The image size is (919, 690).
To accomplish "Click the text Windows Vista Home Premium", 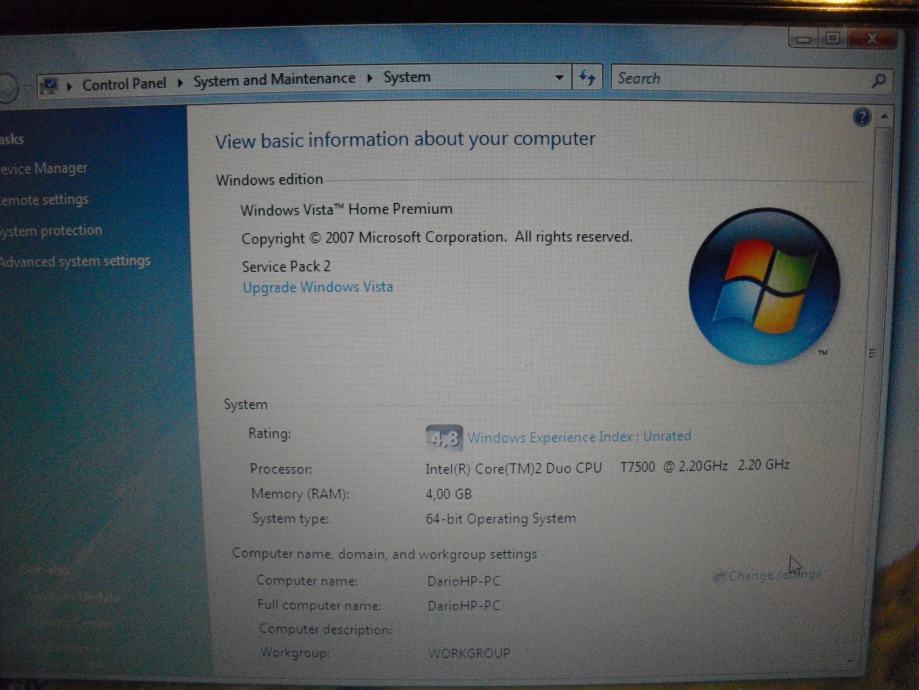I will (346, 209).
